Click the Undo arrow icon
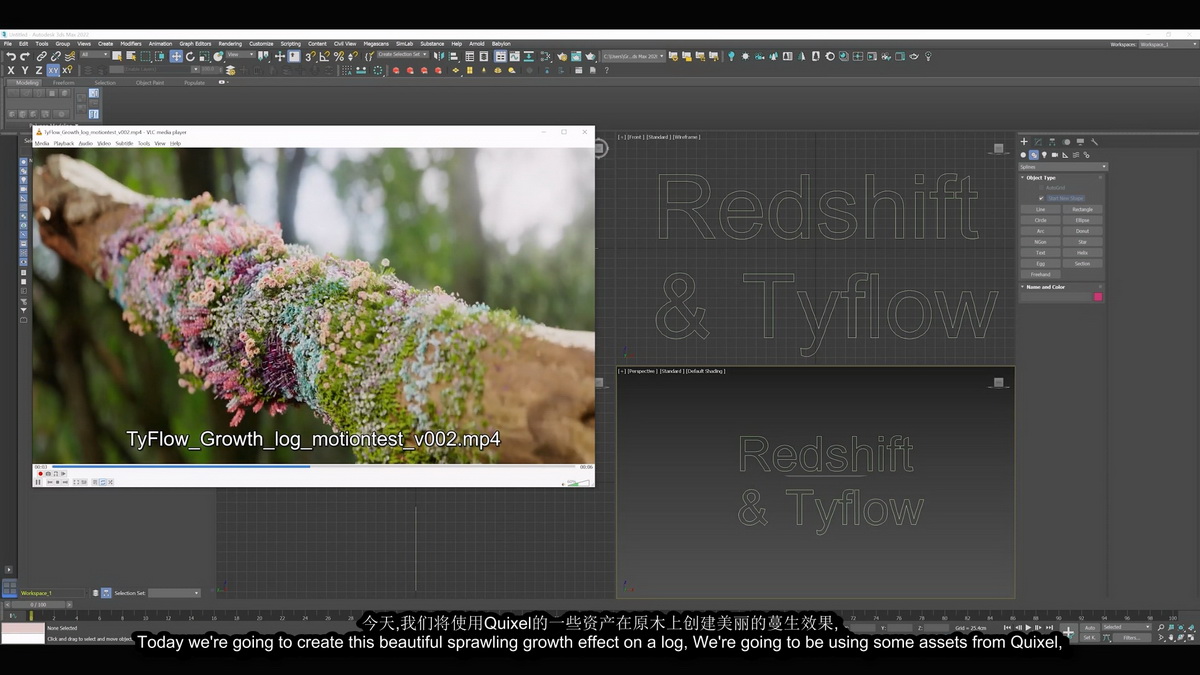The image size is (1200, 675). click(11, 57)
